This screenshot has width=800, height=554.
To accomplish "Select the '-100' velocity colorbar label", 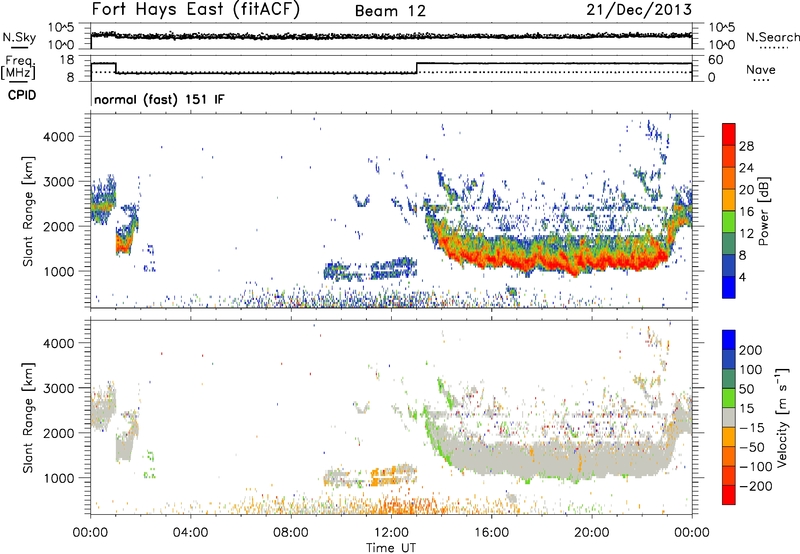I will click(x=756, y=467).
